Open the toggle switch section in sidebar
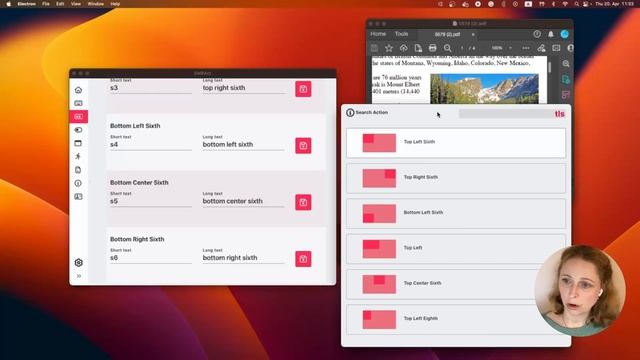 (x=78, y=130)
